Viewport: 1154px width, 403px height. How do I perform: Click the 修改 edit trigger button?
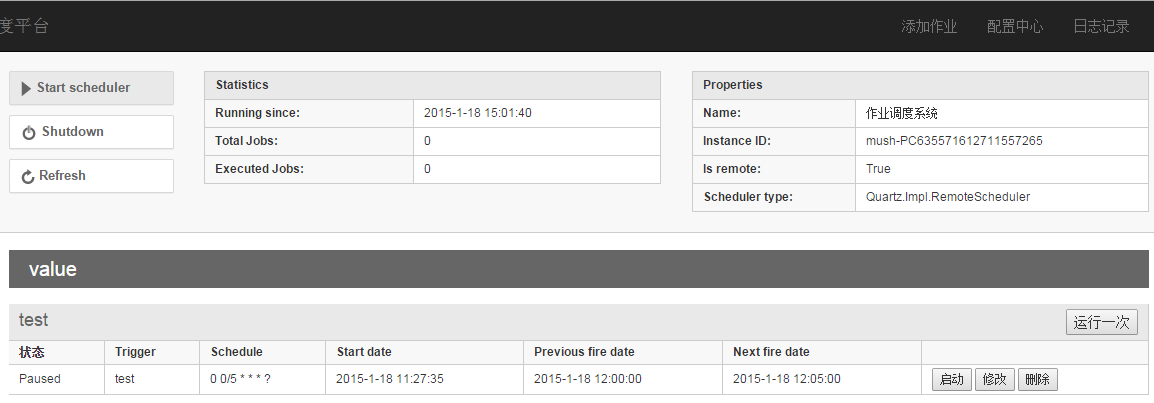pos(995,380)
